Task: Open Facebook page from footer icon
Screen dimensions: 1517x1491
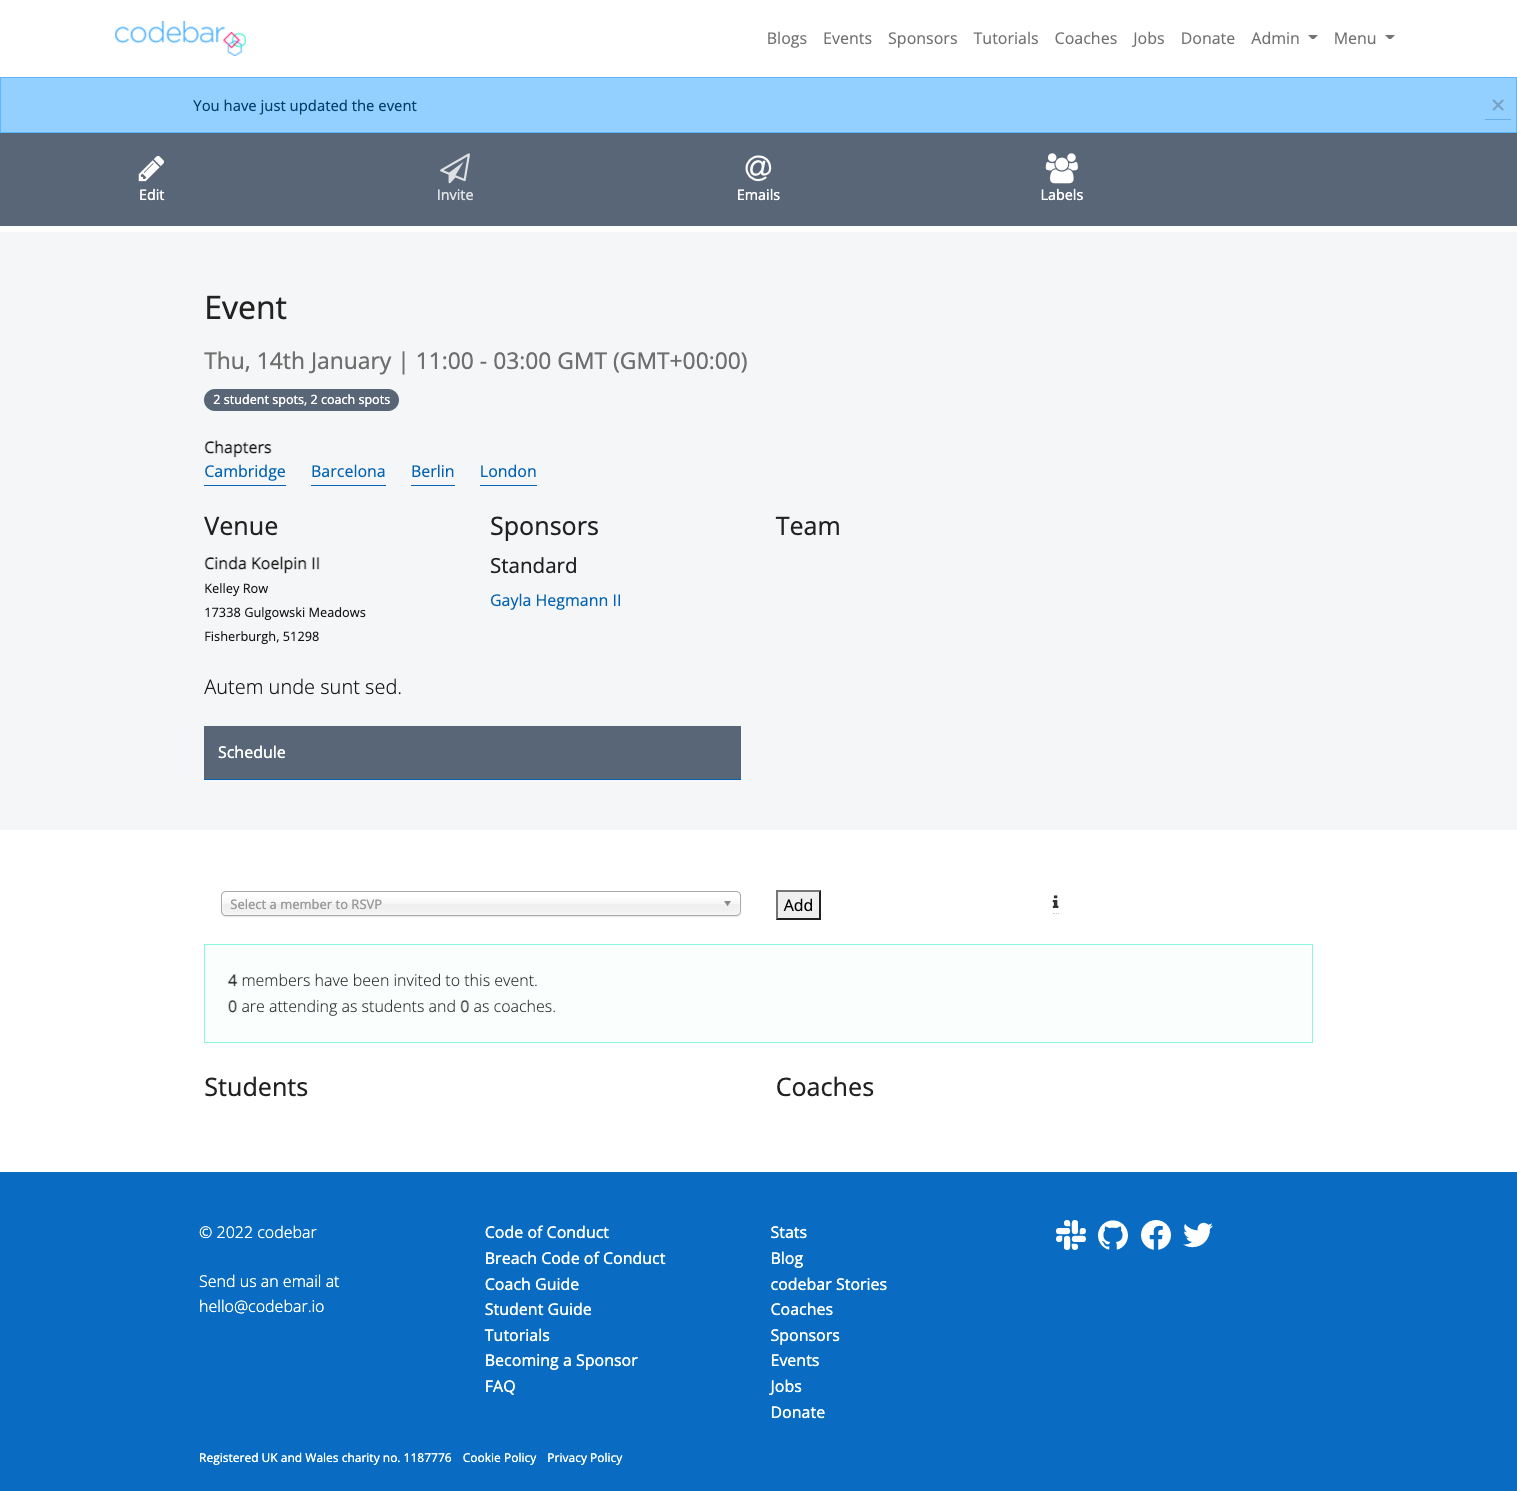Action: point(1155,1235)
